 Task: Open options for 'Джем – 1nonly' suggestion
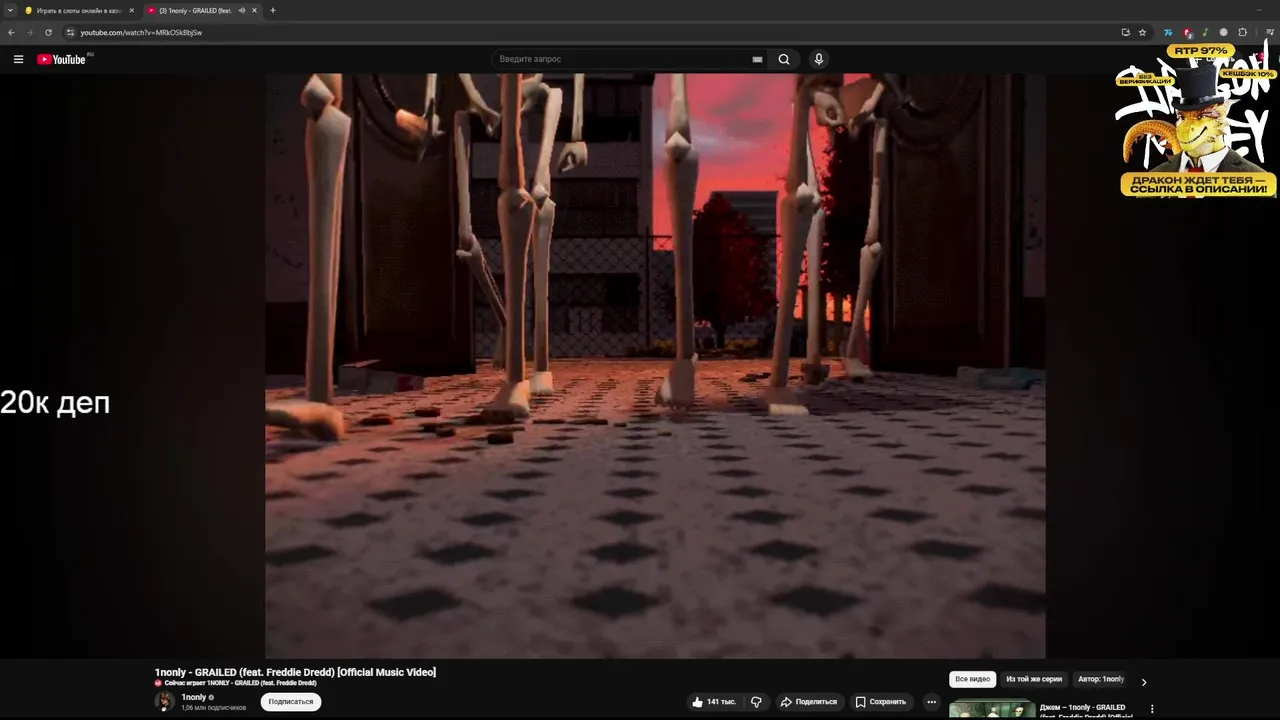(1152, 709)
